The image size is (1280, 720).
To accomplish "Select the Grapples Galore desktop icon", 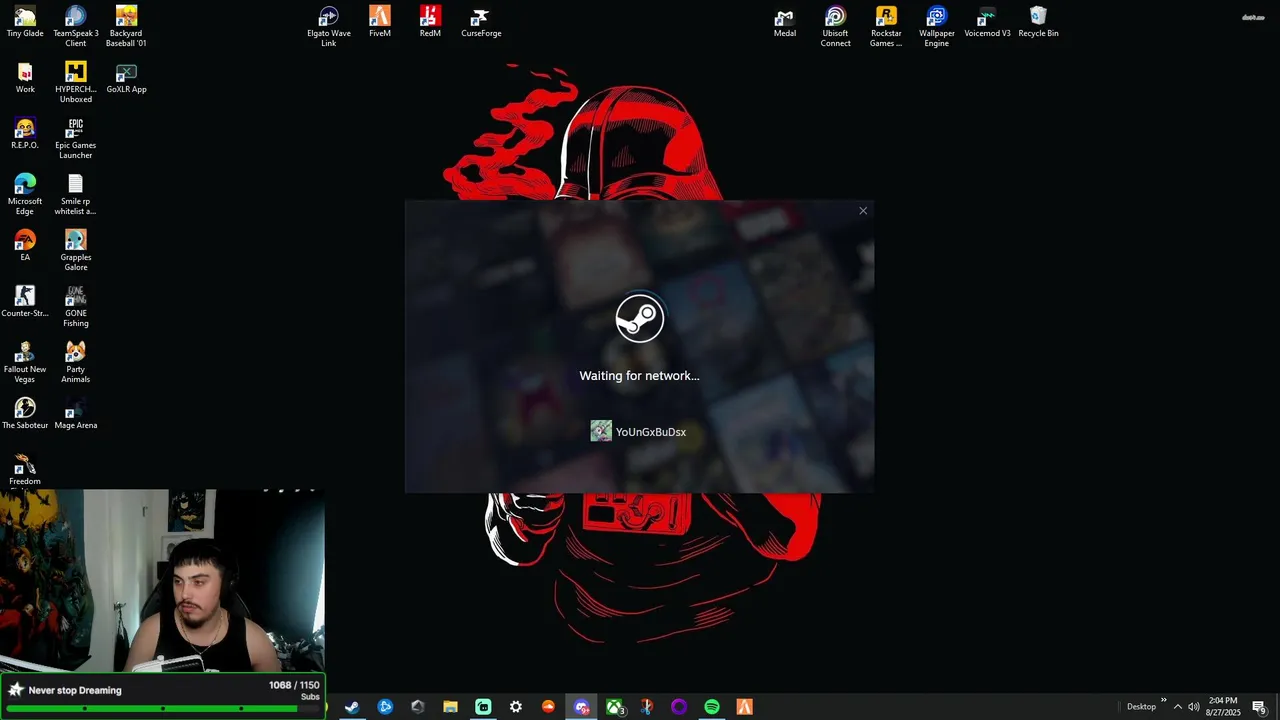I will [76, 251].
